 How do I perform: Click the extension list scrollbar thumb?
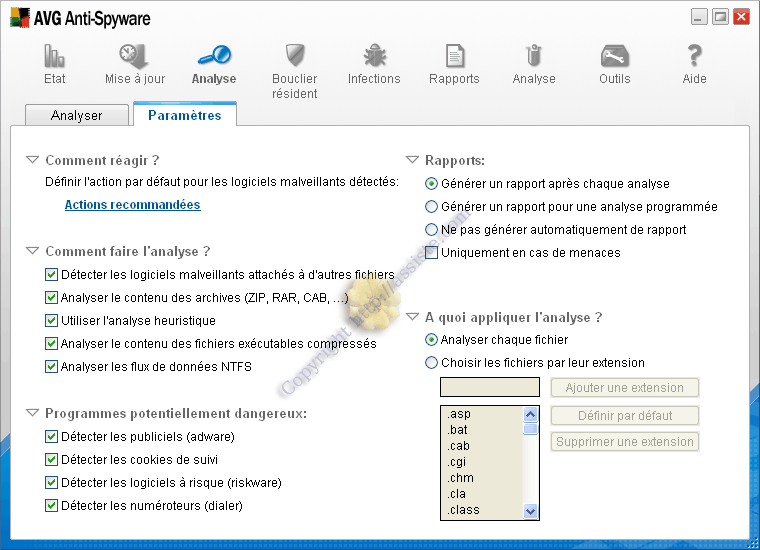[531, 429]
